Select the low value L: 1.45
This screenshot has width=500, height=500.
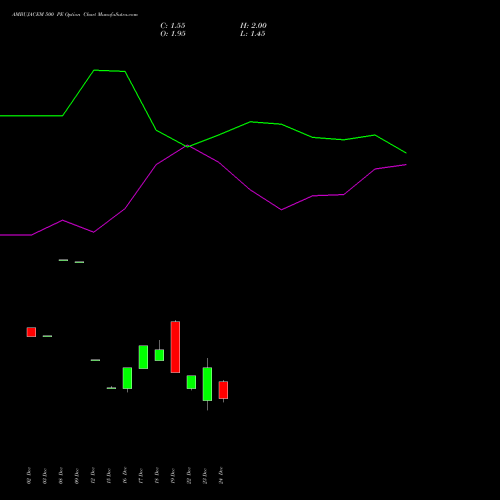(253, 34)
